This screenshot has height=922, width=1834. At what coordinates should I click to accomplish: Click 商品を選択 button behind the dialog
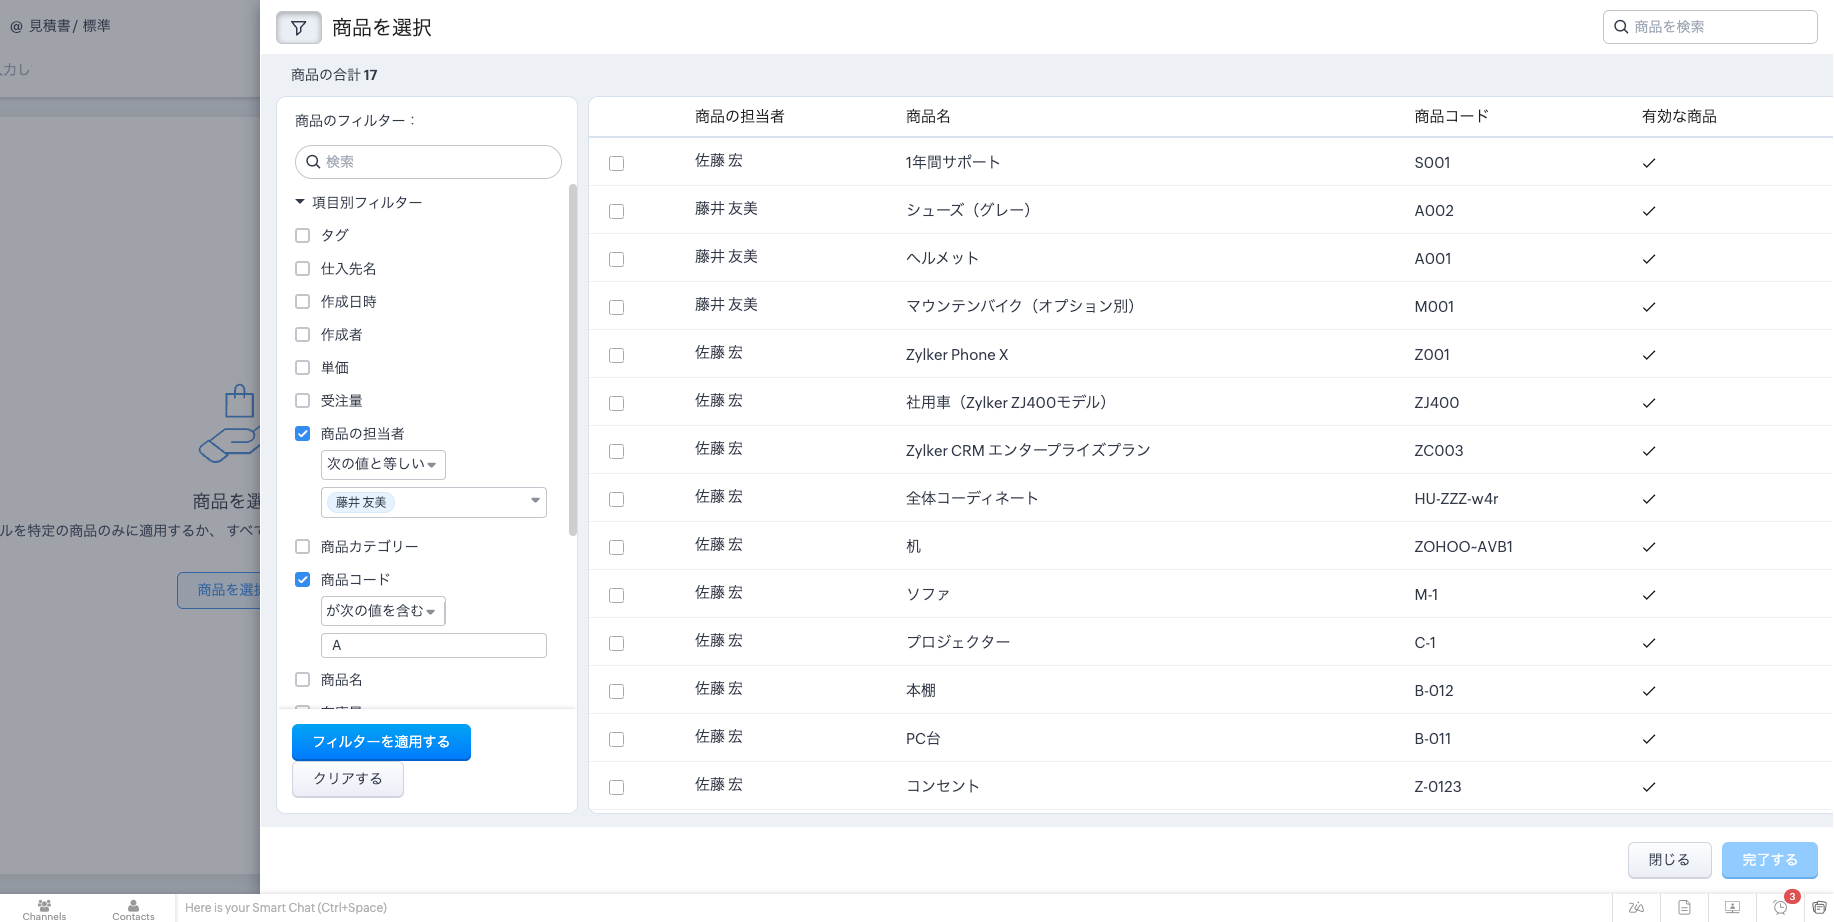(220, 590)
